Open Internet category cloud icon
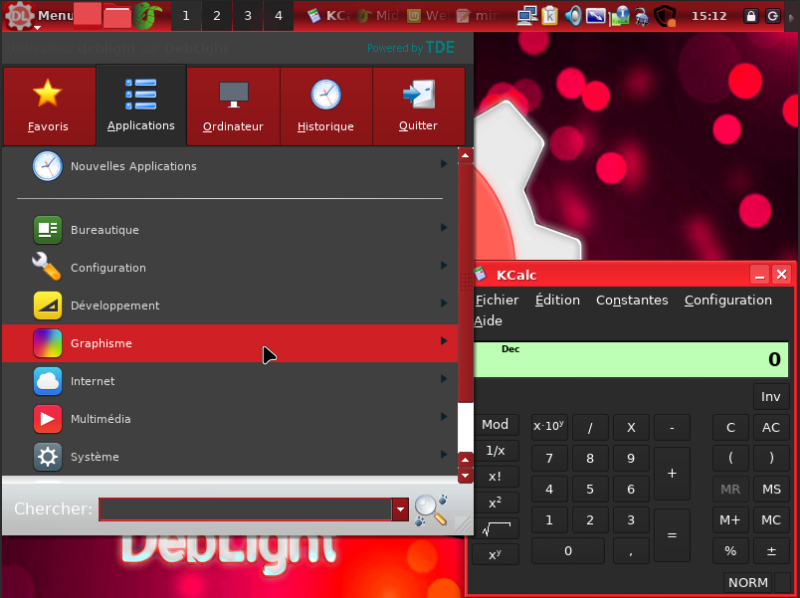The width and height of the screenshot is (800, 598). tap(48, 381)
